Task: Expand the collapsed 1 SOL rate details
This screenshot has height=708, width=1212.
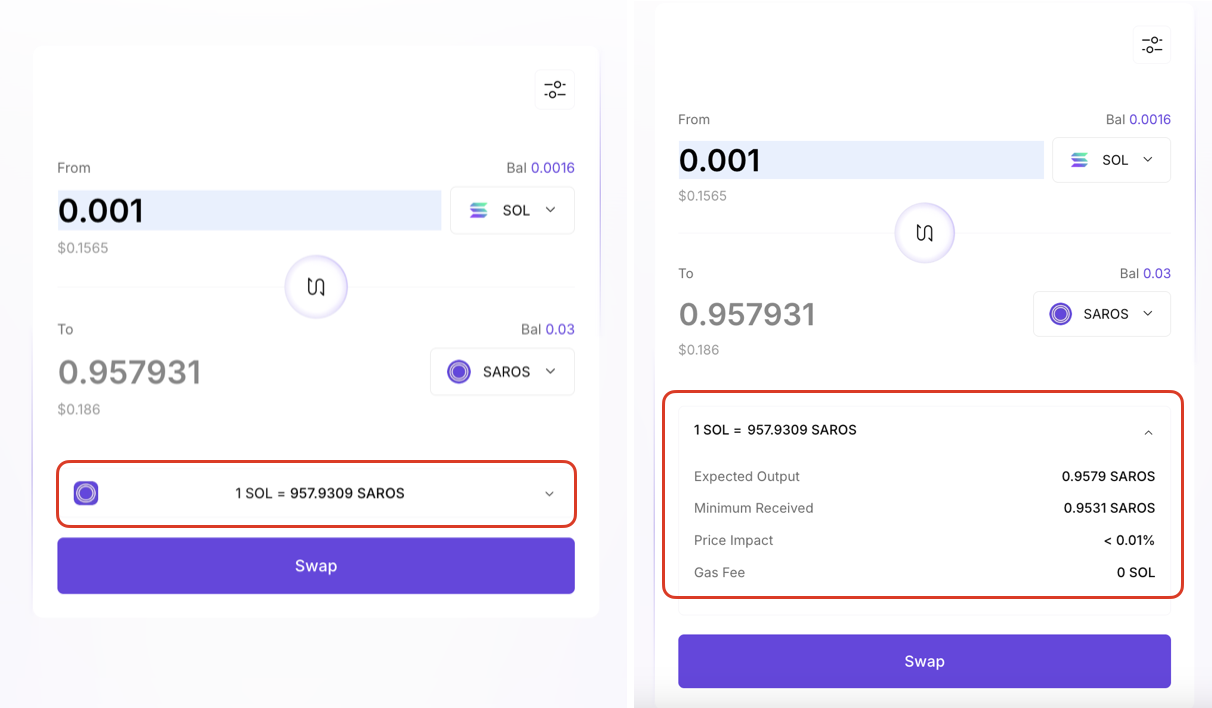Action: pos(549,494)
